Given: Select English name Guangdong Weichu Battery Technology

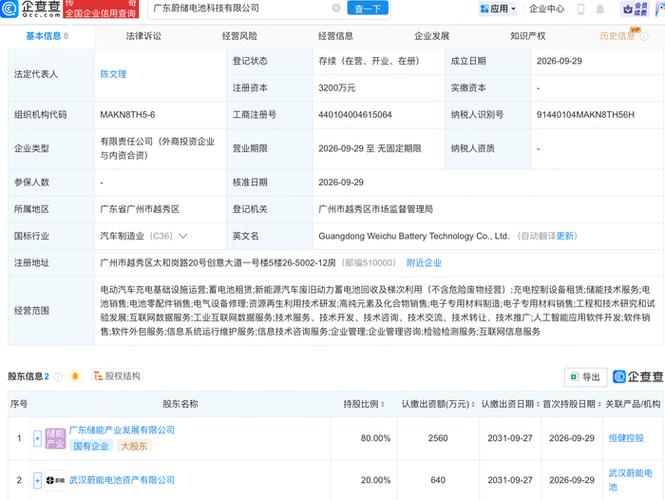Looking at the screenshot, I should [x=414, y=236].
